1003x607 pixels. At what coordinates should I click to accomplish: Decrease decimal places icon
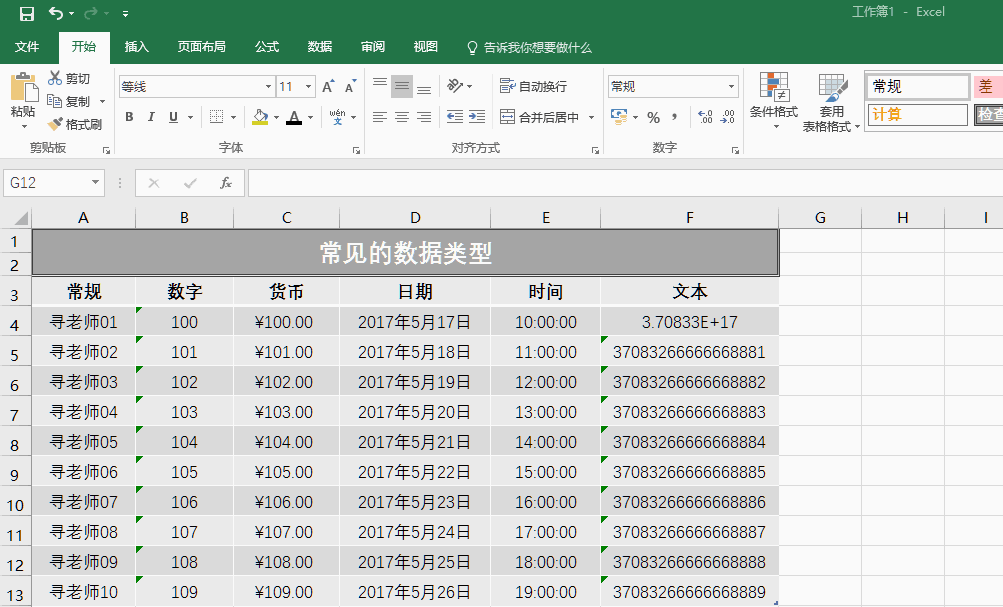(x=728, y=116)
